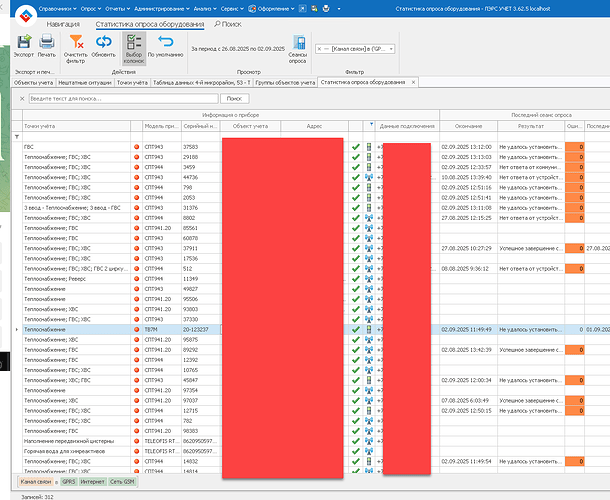Click Оформление palette icon in menu bar
This screenshot has width=610, height=500.
point(252,9)
